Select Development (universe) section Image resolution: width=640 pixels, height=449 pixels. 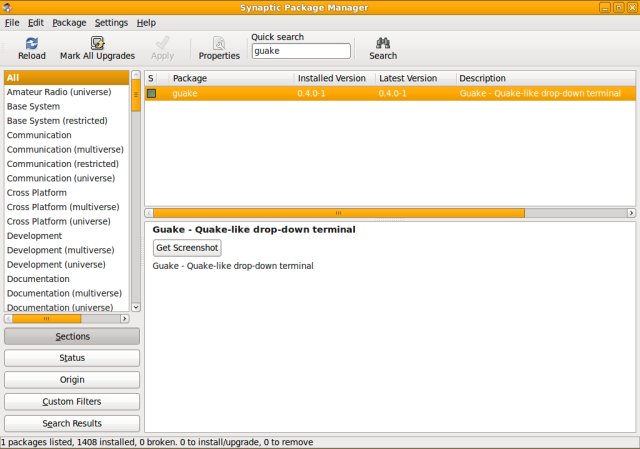pyautogui.click(x=67, y=265)
